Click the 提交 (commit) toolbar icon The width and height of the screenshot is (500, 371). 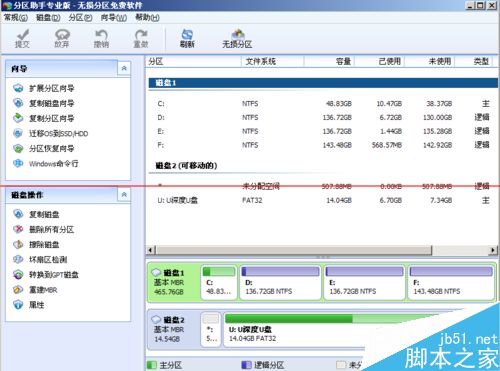tap(22, 39)
